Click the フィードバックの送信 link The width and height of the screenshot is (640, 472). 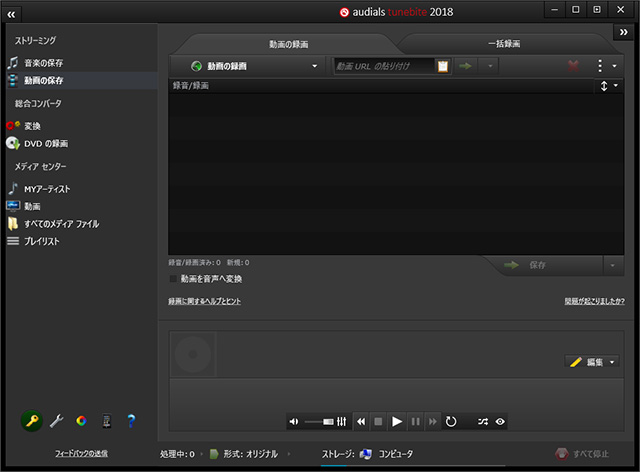coord(81,454)
